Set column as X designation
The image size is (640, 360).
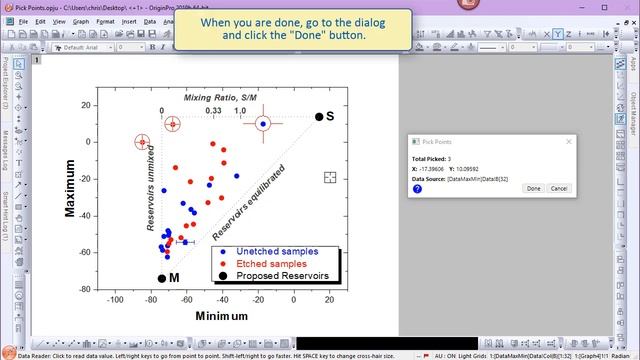click(x=547, y=34)
